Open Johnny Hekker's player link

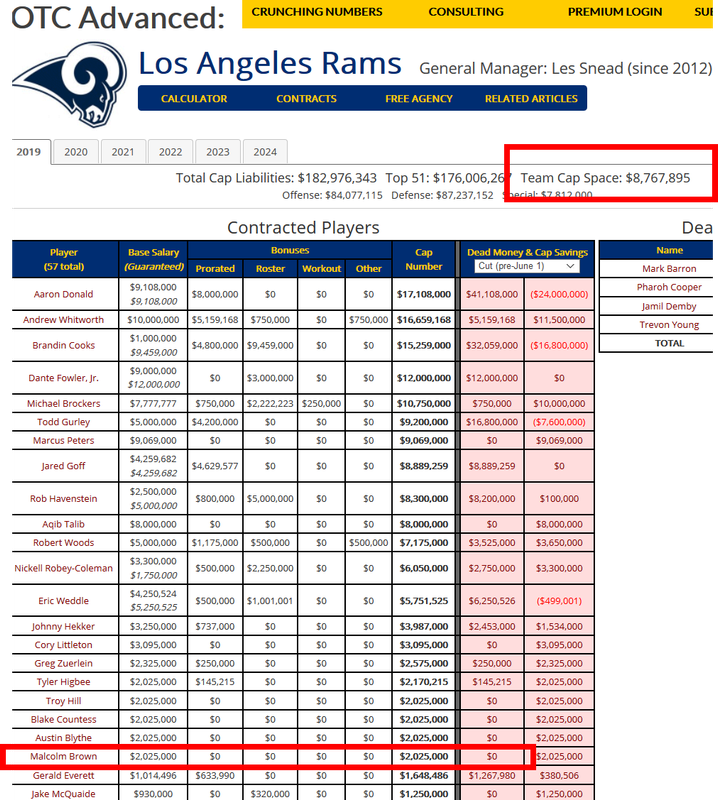tap(63, 627)
